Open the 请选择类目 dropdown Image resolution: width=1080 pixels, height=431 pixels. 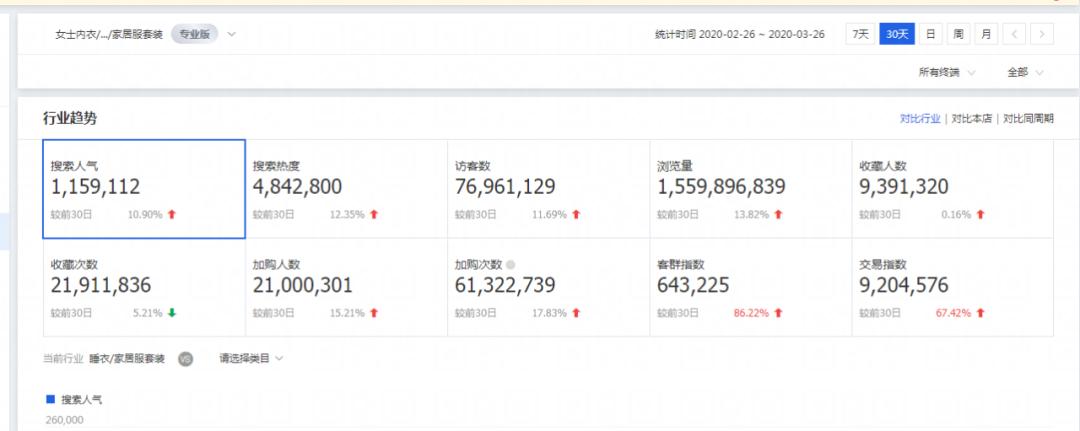[x=251, y=359]
